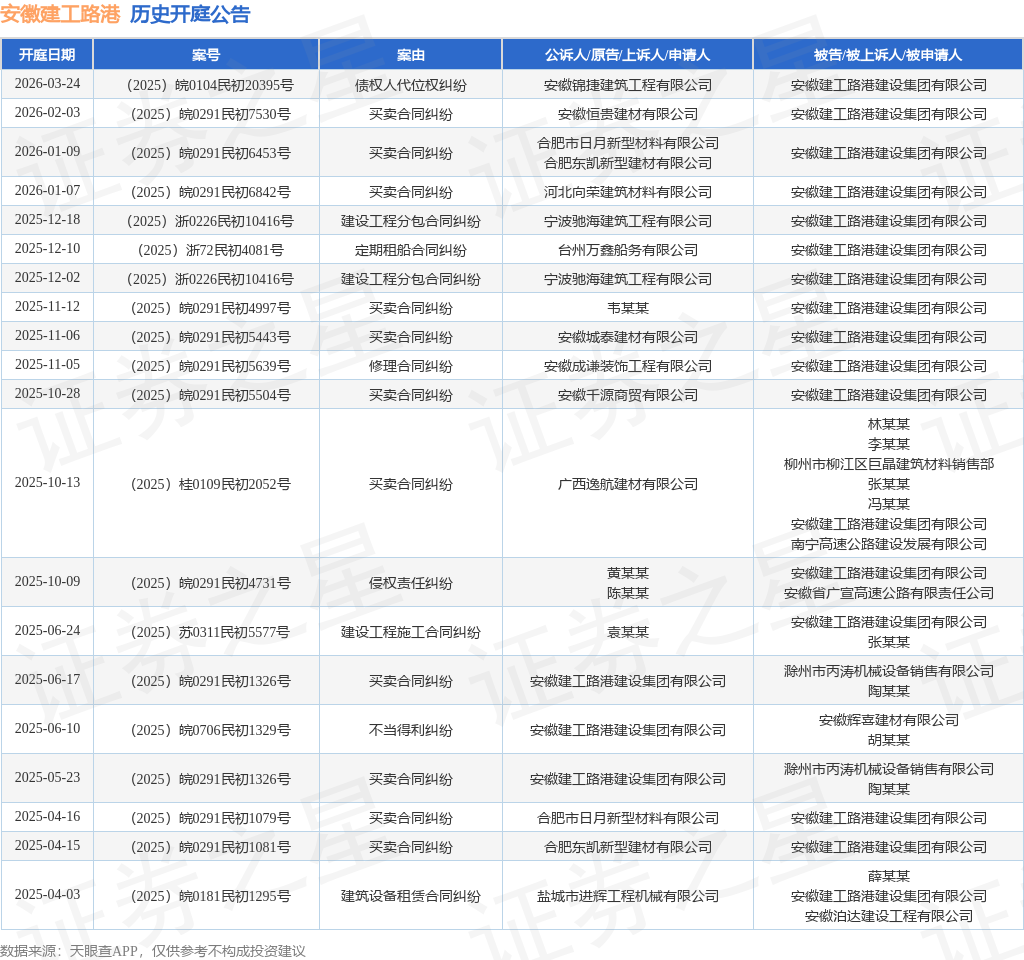Click the 被告/被上诉人/被申请人 column header
The width and height of the screenshot is (1024, 960).
coord(888,55)
